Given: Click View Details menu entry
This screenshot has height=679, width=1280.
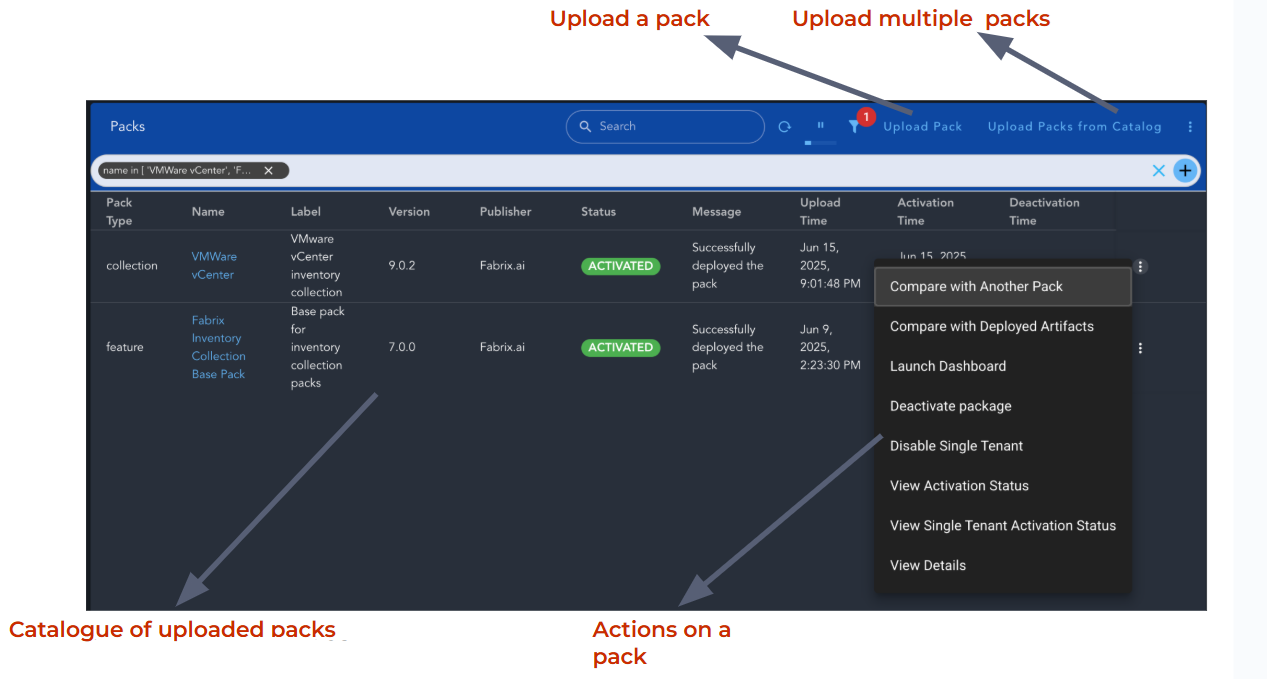Looking at the screenshot, I should pos(928,566).
